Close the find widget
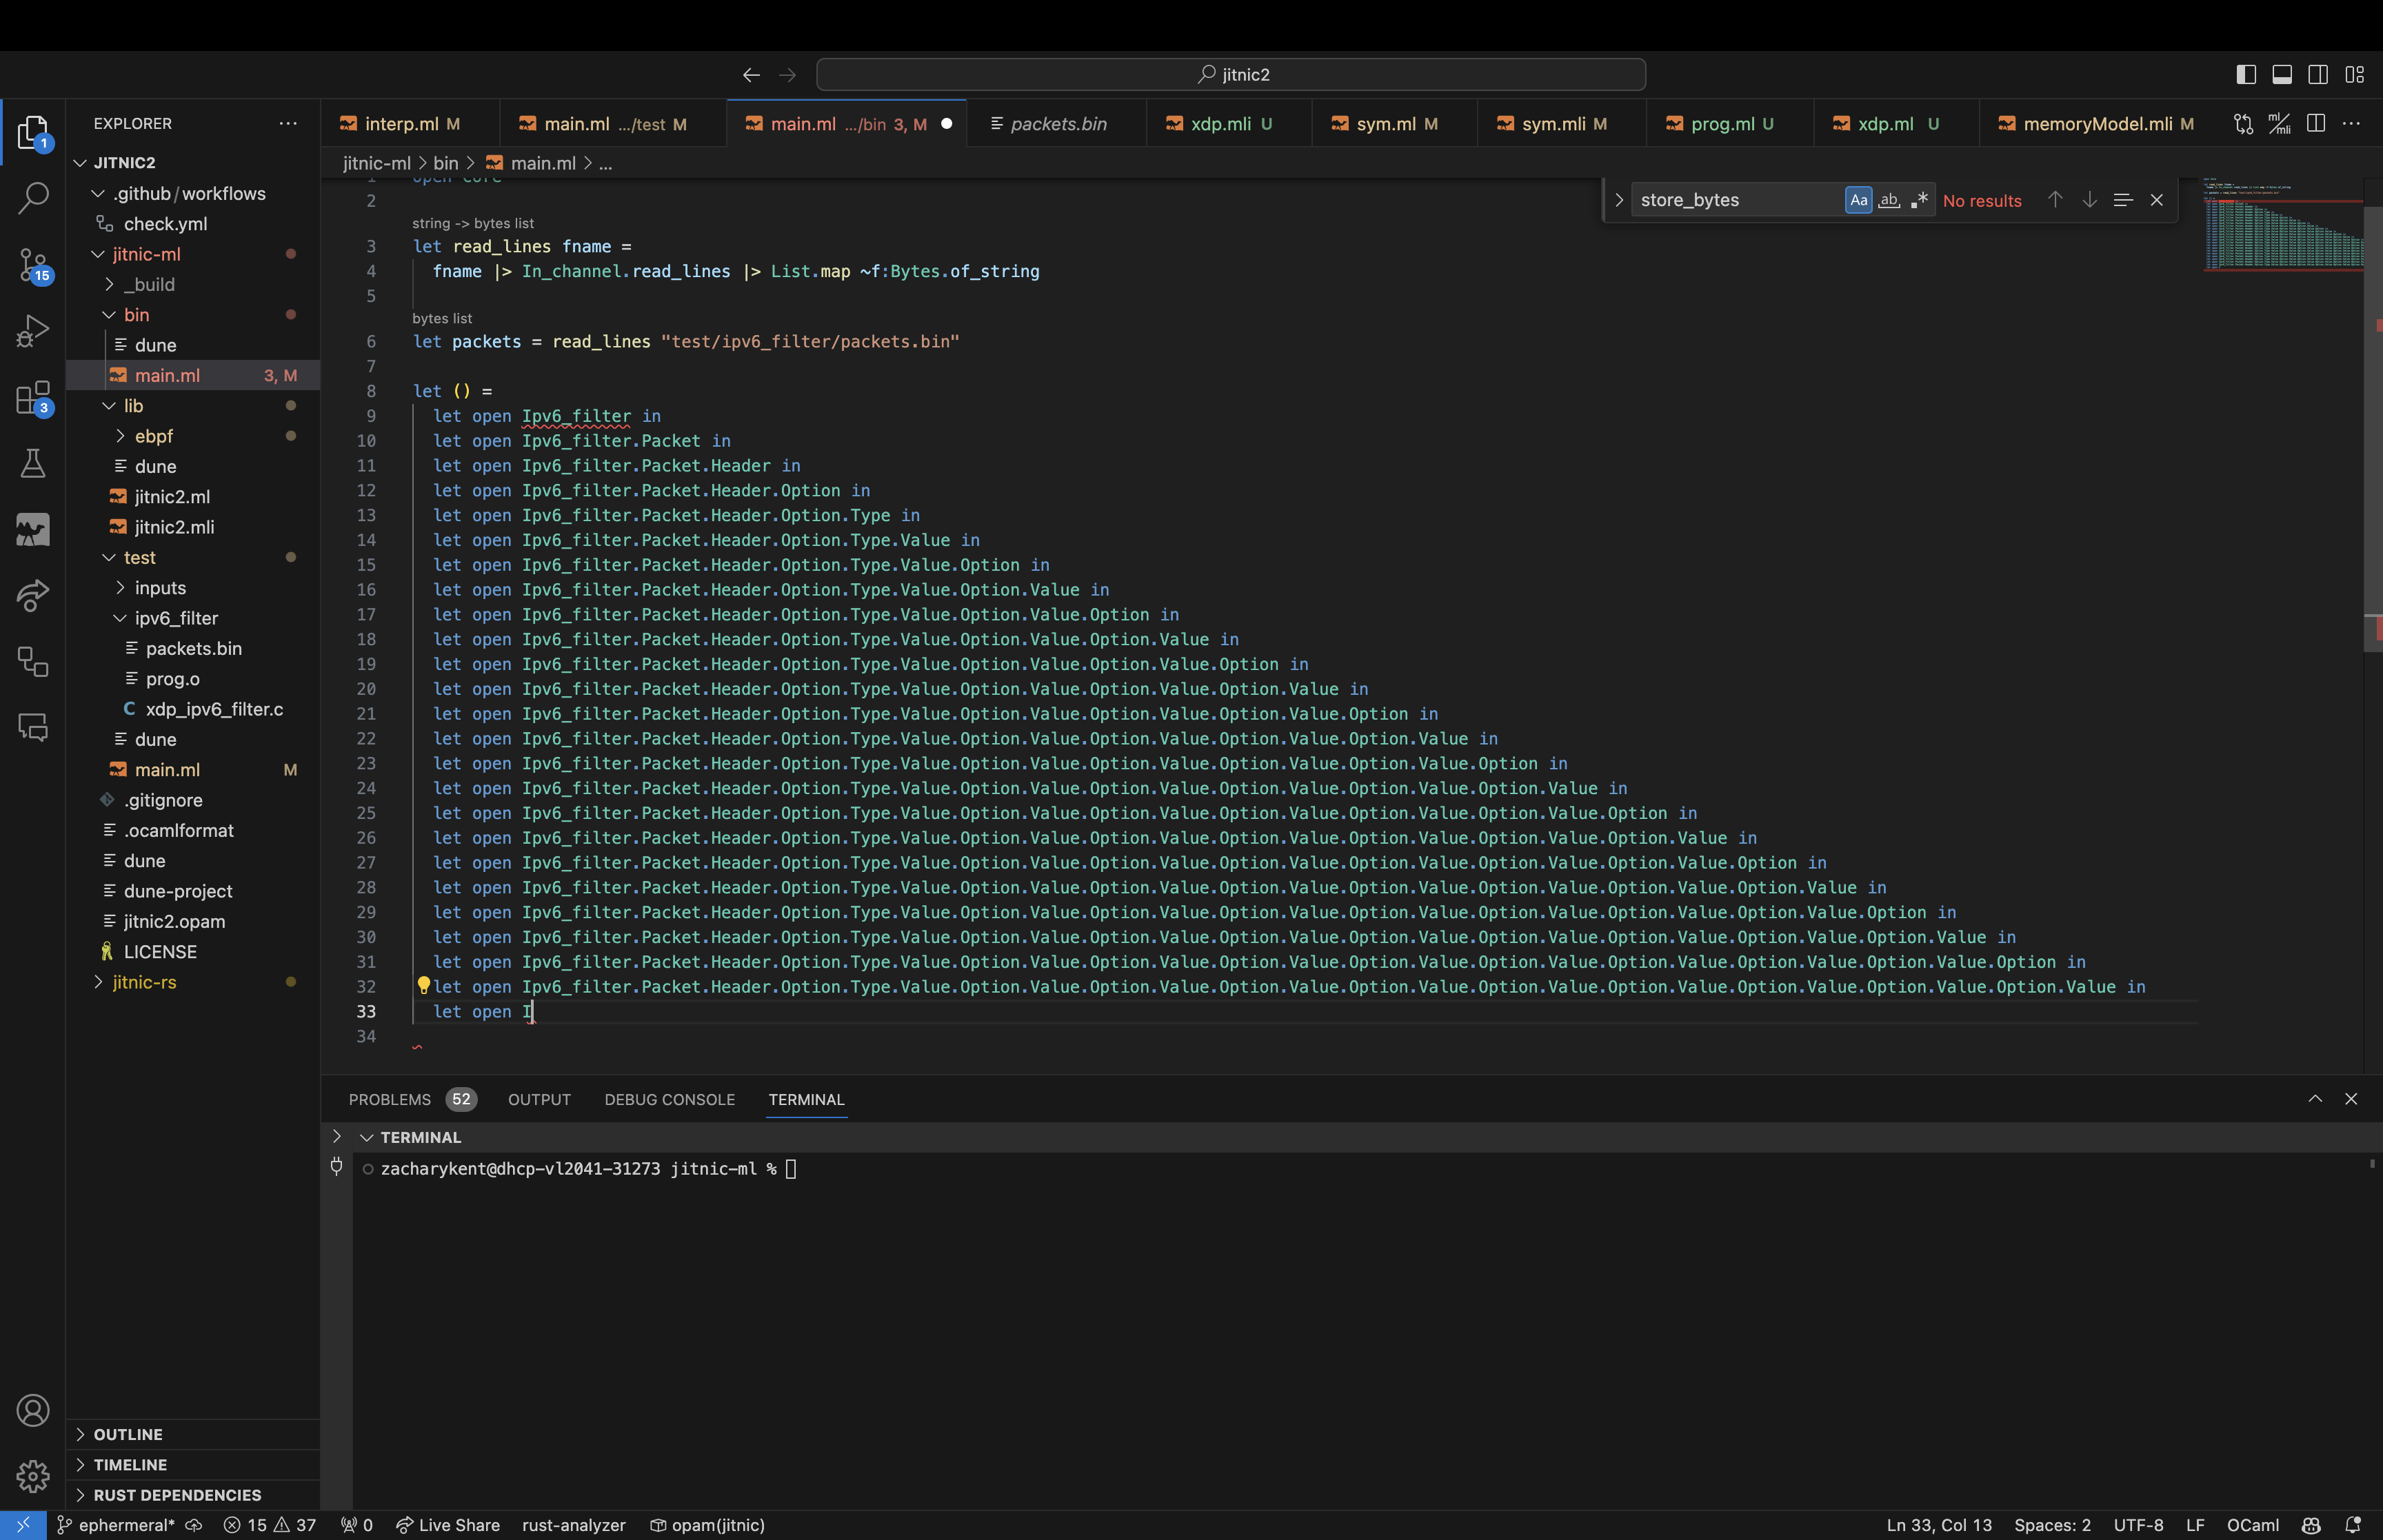This screenshot has width=2383, height=1540. coord(2157,200)
